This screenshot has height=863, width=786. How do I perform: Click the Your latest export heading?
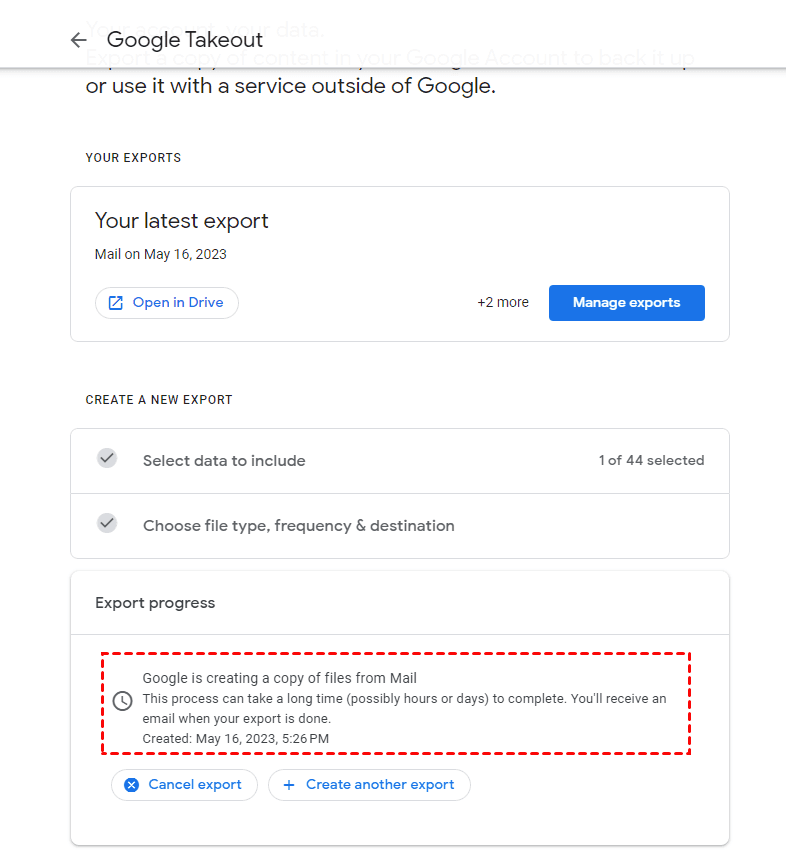coord(181,221)
